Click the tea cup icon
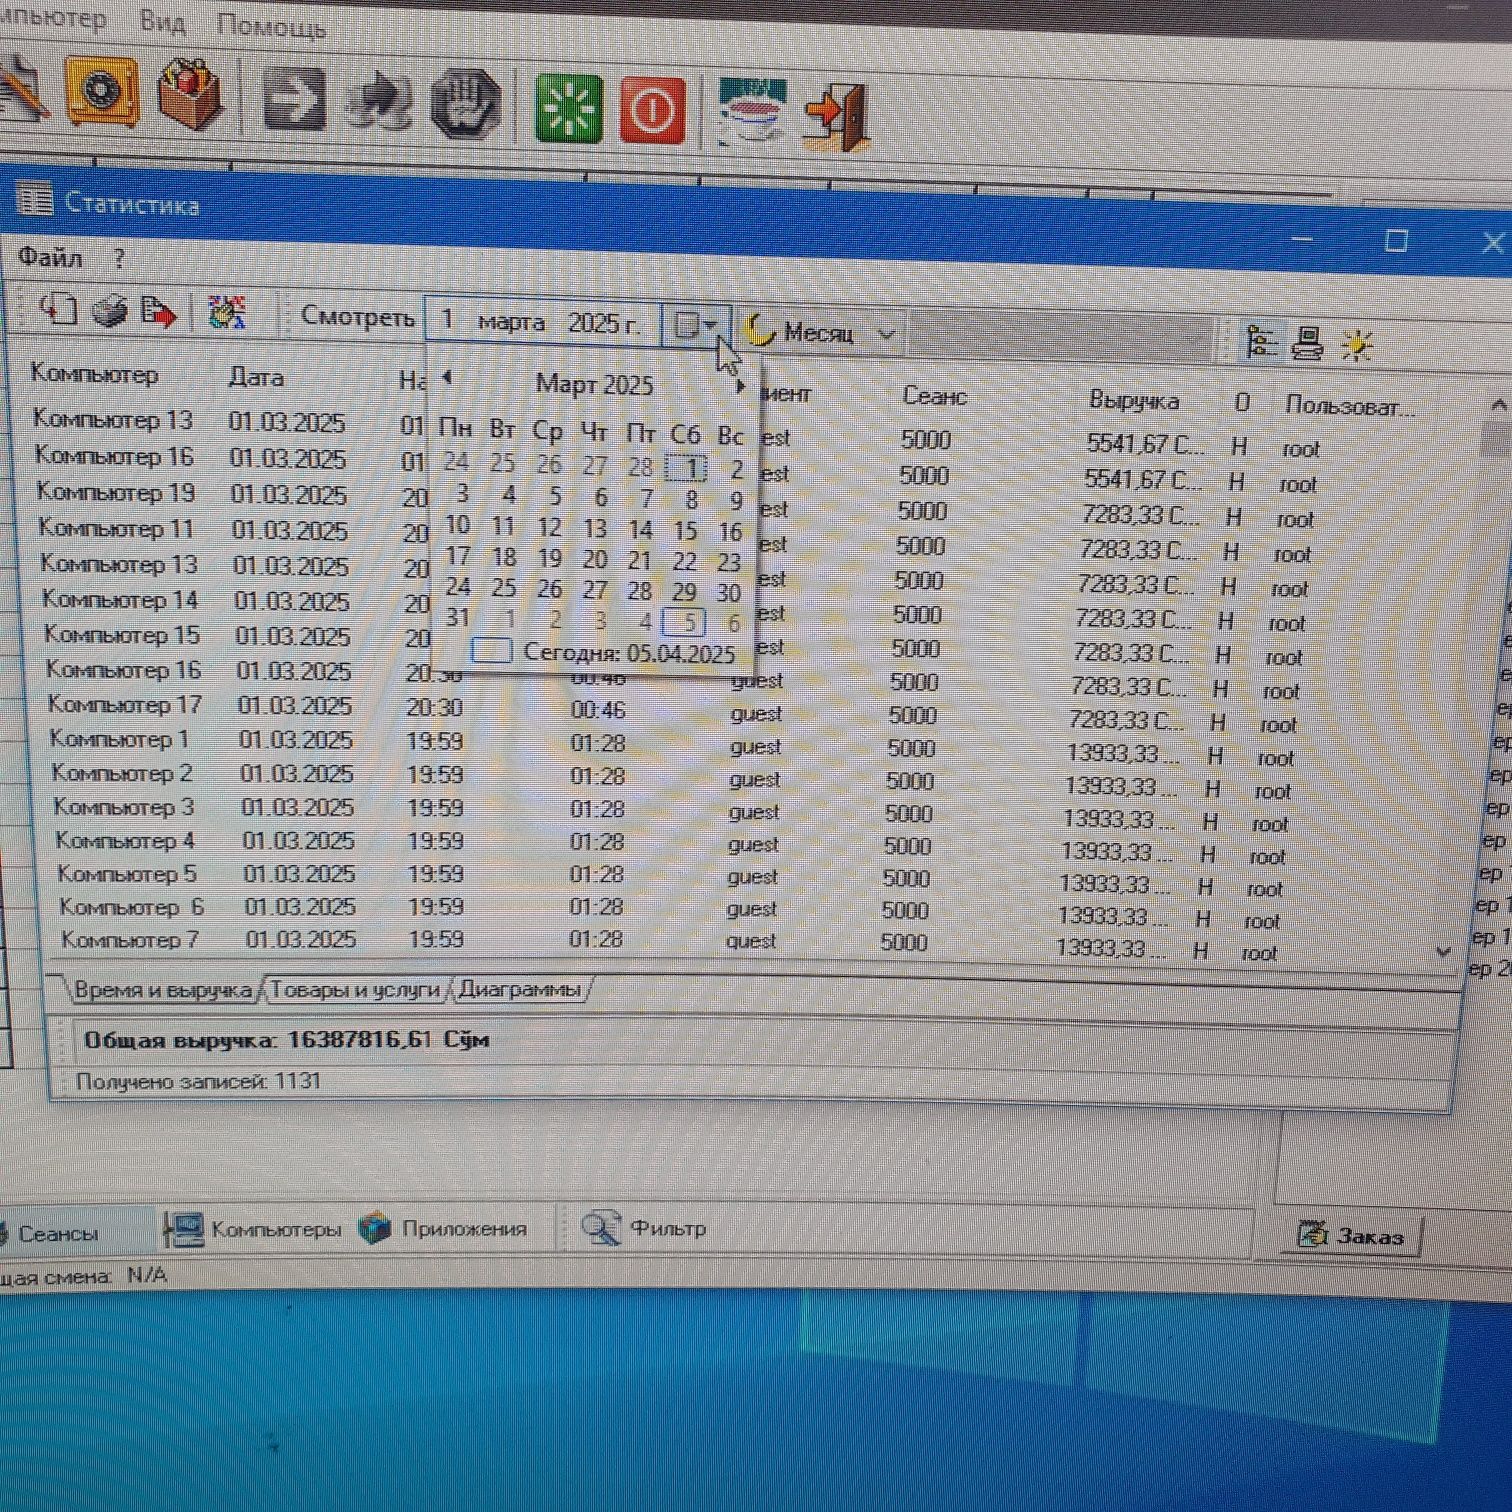 [753, 112]
